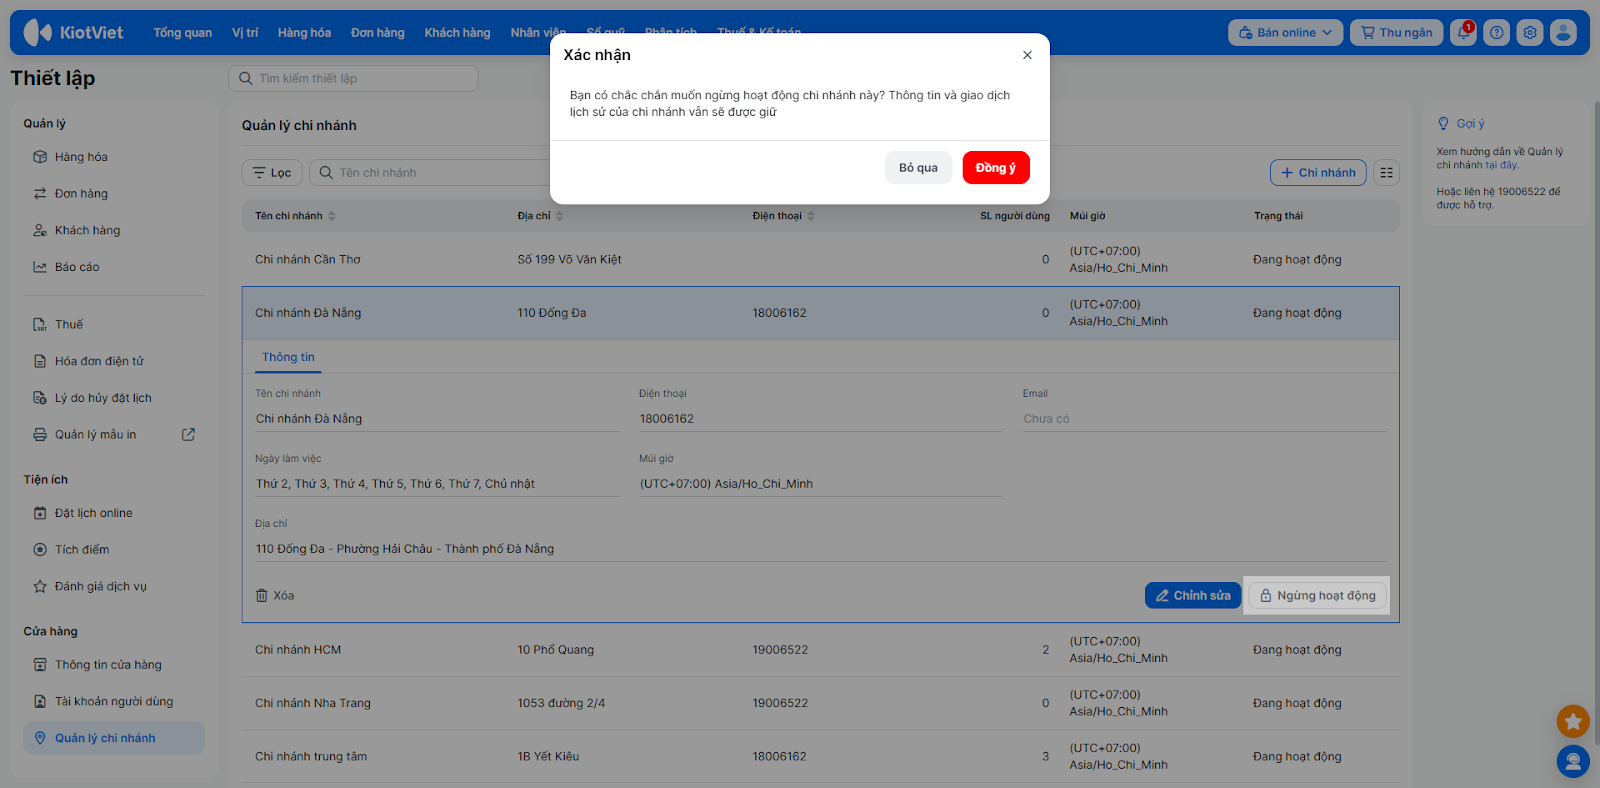Open external link icon beside Quản lý mẫu in
This screenshot has height=788, width=1600.
pos(188,435)
